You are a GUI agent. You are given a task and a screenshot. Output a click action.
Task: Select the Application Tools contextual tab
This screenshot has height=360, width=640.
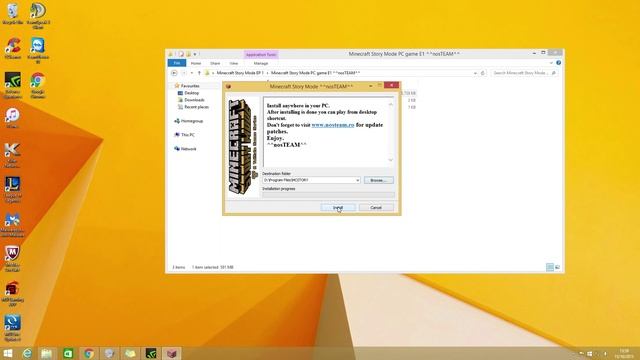click(261, 54)
